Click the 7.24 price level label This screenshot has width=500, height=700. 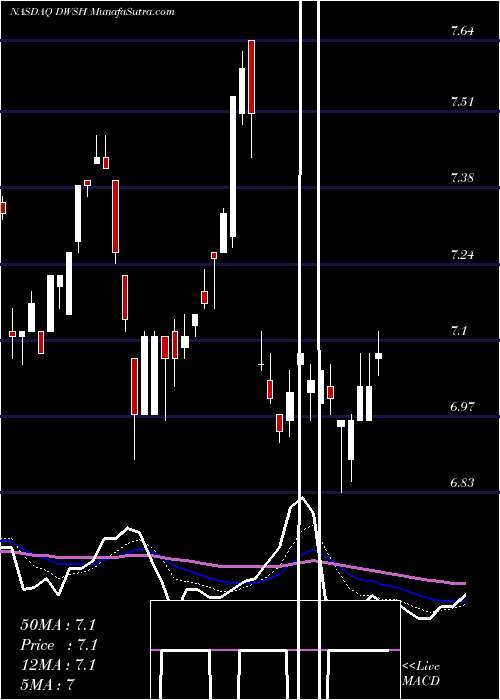[x=462, y=255]
